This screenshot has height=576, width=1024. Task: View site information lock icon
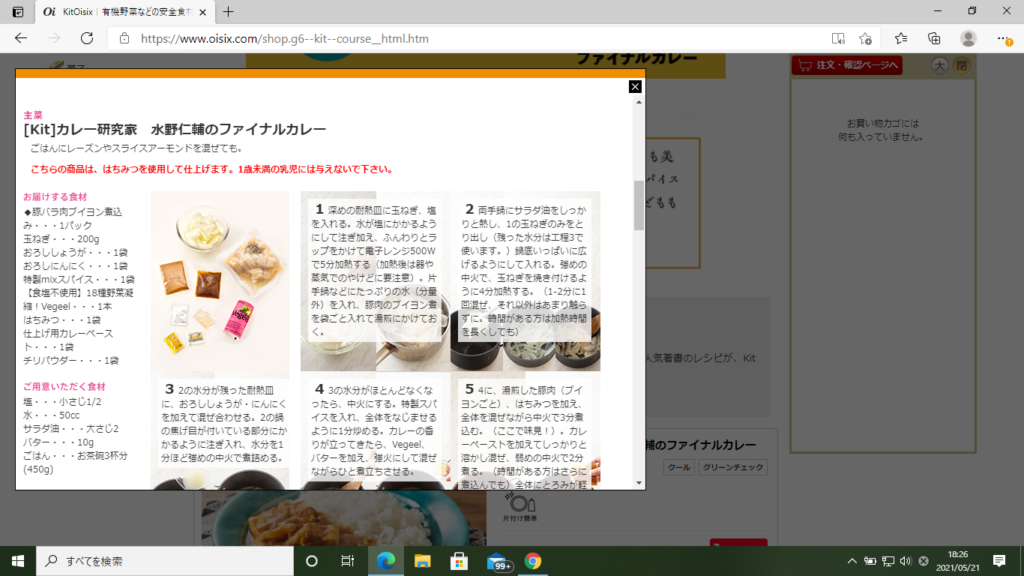tap(124, 39)
